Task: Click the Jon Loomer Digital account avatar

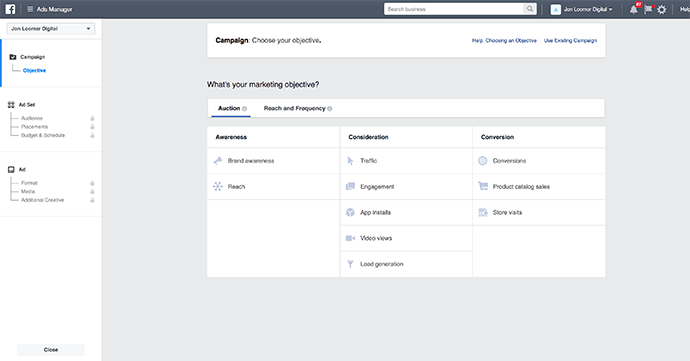Action: tap(555, 9)
